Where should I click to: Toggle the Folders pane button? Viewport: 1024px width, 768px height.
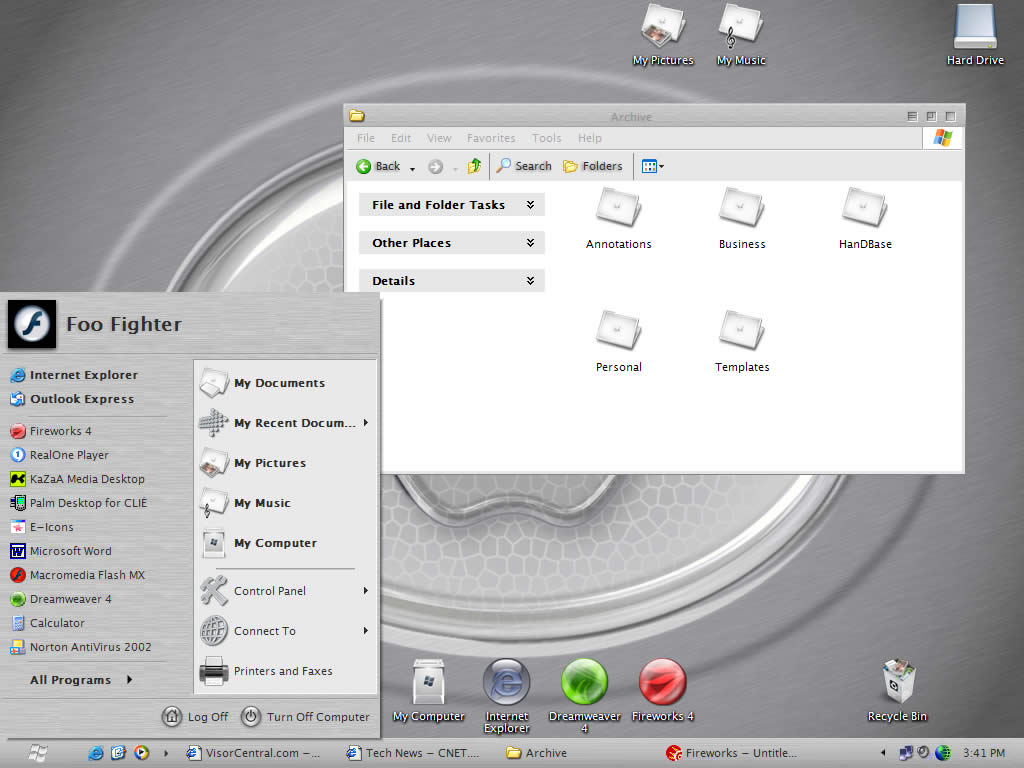[x=593, y=166]
